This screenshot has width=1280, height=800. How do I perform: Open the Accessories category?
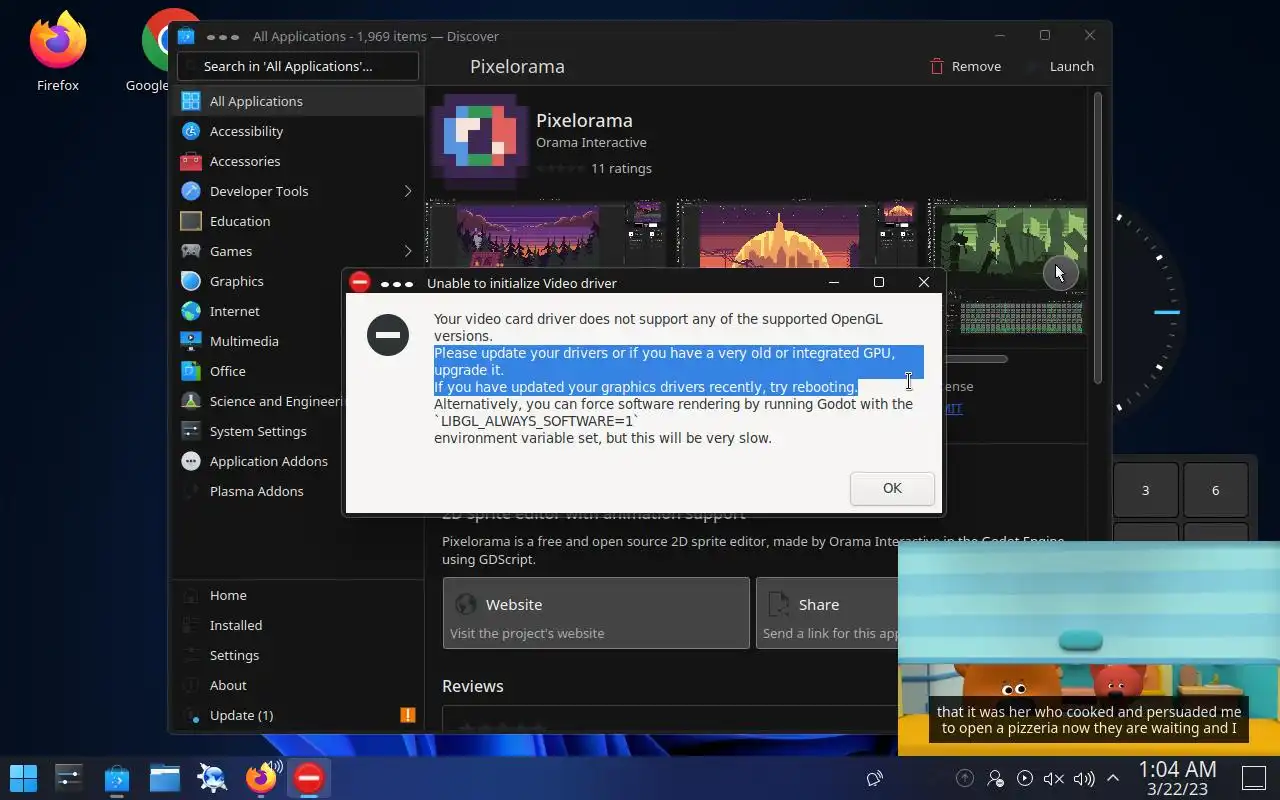pos(297,161)
